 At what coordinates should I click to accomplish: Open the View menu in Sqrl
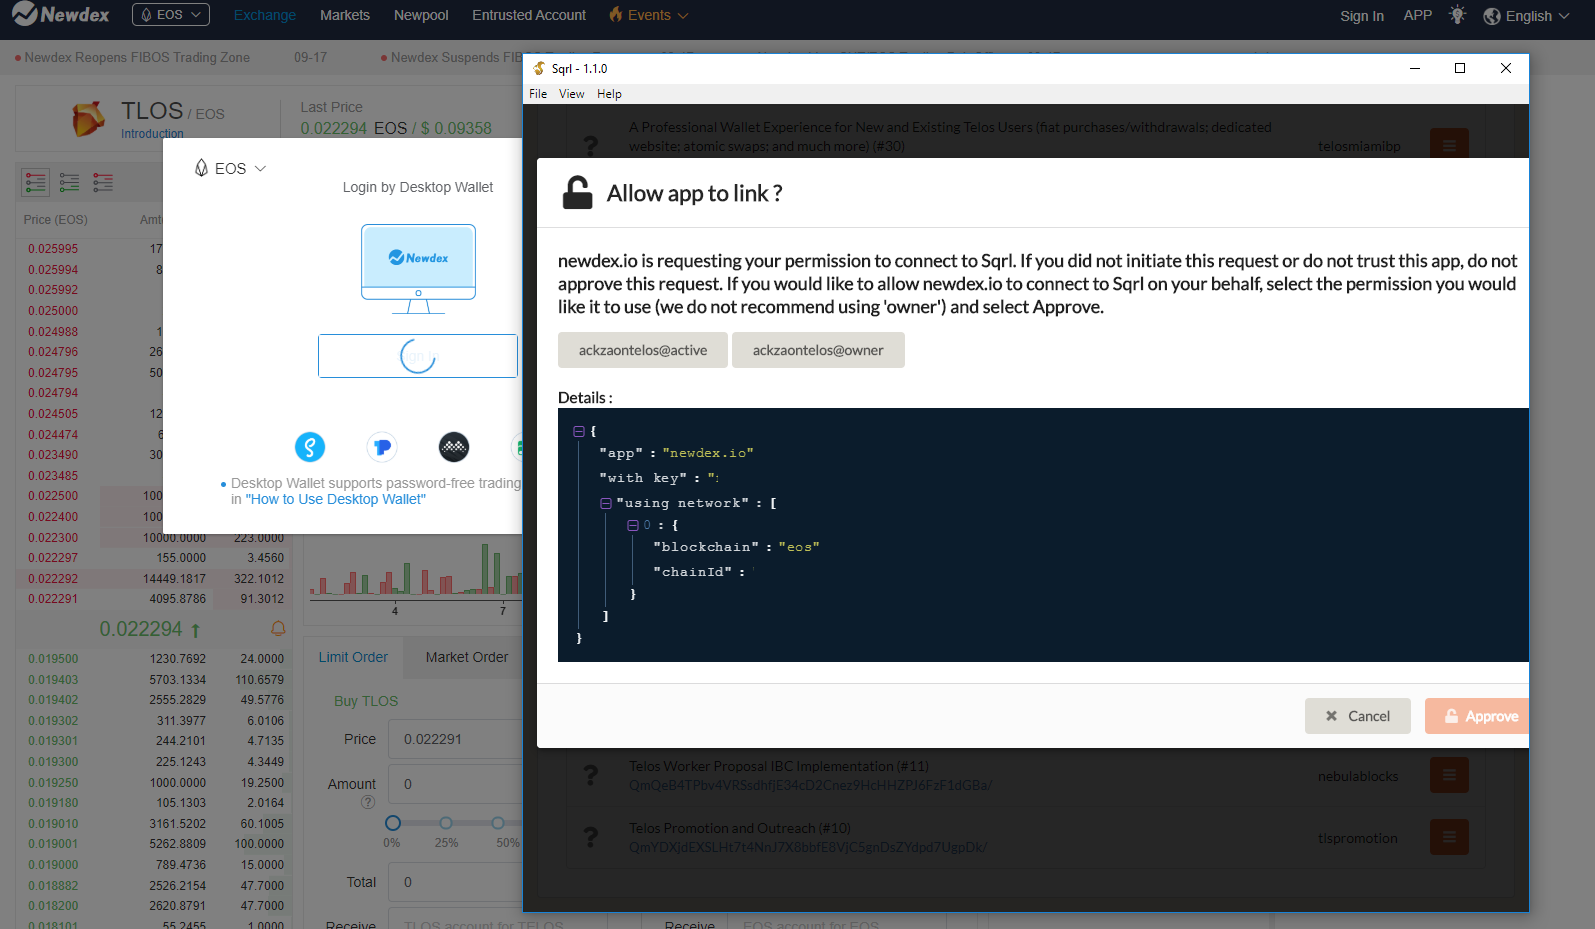pyautogui.click(x=572, y=94)
